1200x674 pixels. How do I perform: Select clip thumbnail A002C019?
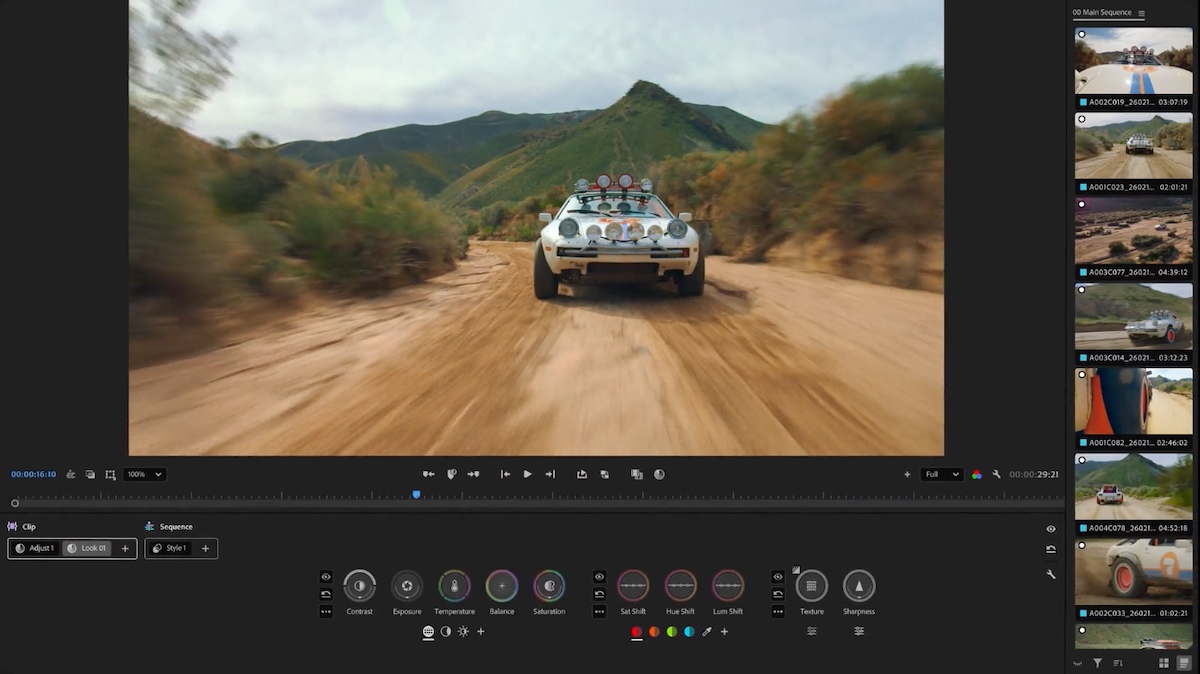1133,60
